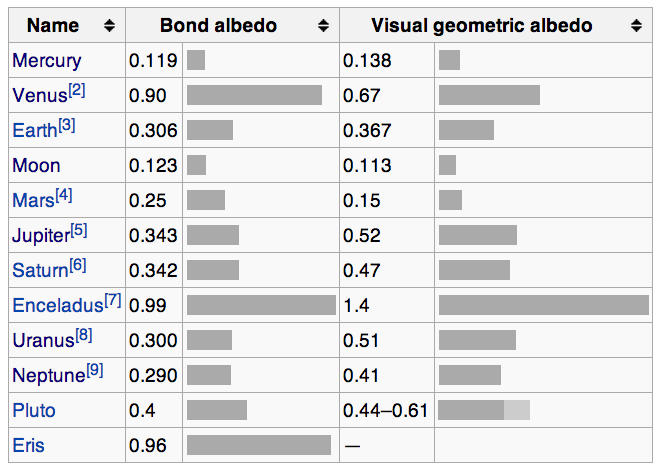
Task: Jump to footnote reference 2 beside Venus
Action: [77, 91]
